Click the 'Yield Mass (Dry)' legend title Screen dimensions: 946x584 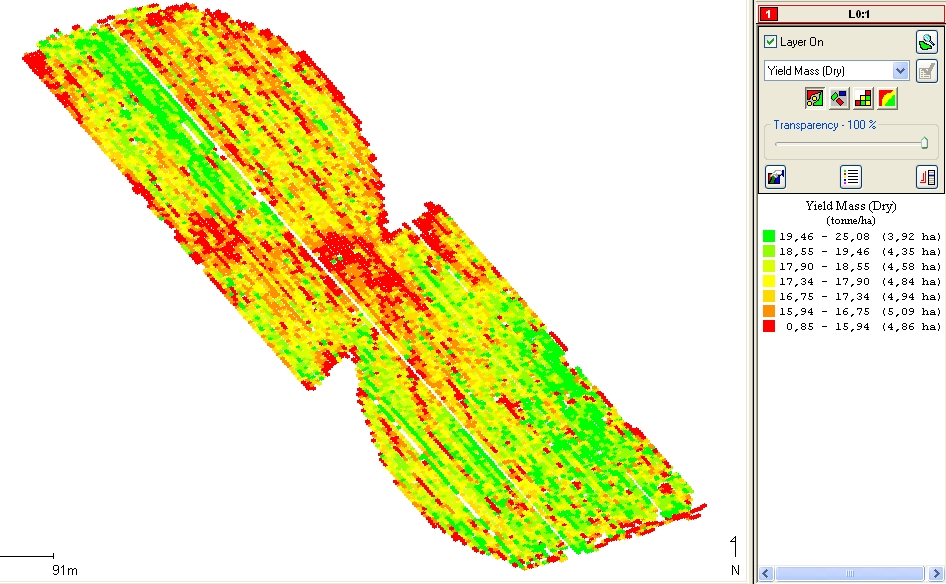pos(851,206)
